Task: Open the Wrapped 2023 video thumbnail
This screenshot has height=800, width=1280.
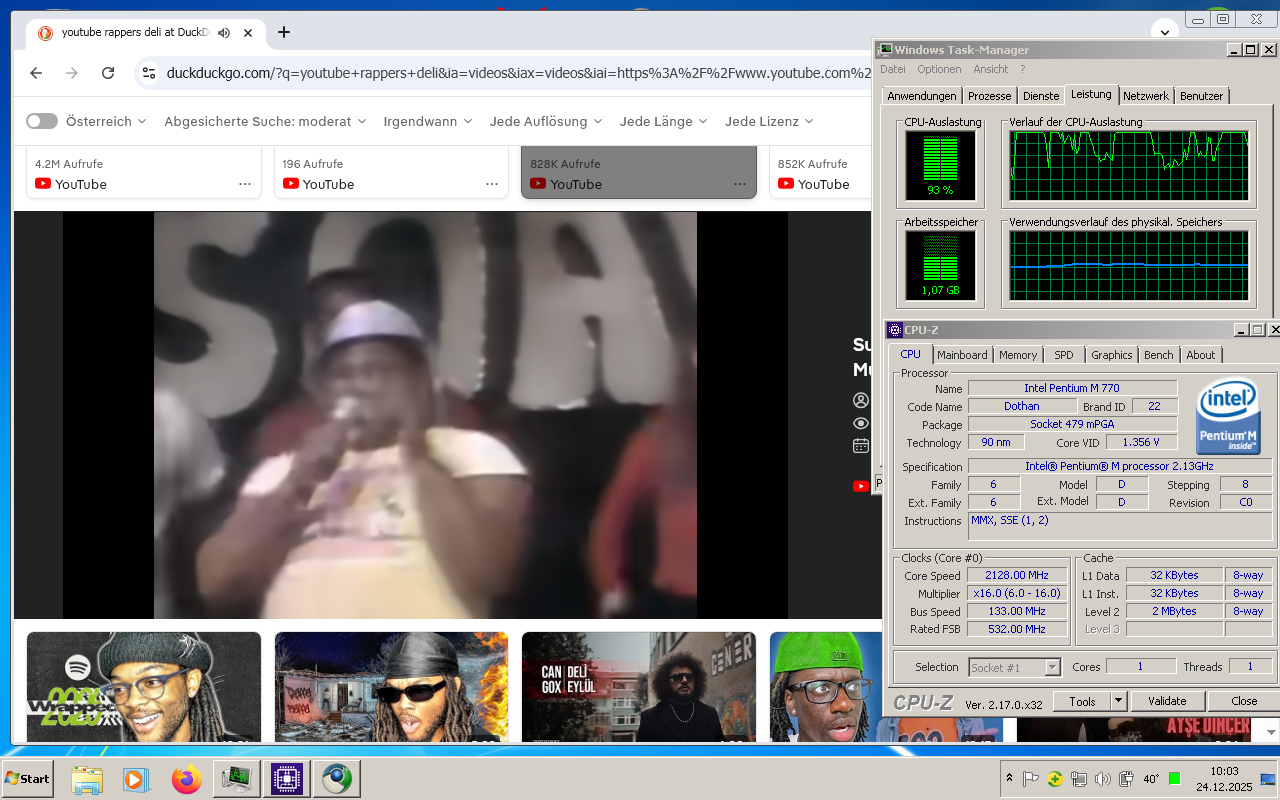Action: click(144, 687)
